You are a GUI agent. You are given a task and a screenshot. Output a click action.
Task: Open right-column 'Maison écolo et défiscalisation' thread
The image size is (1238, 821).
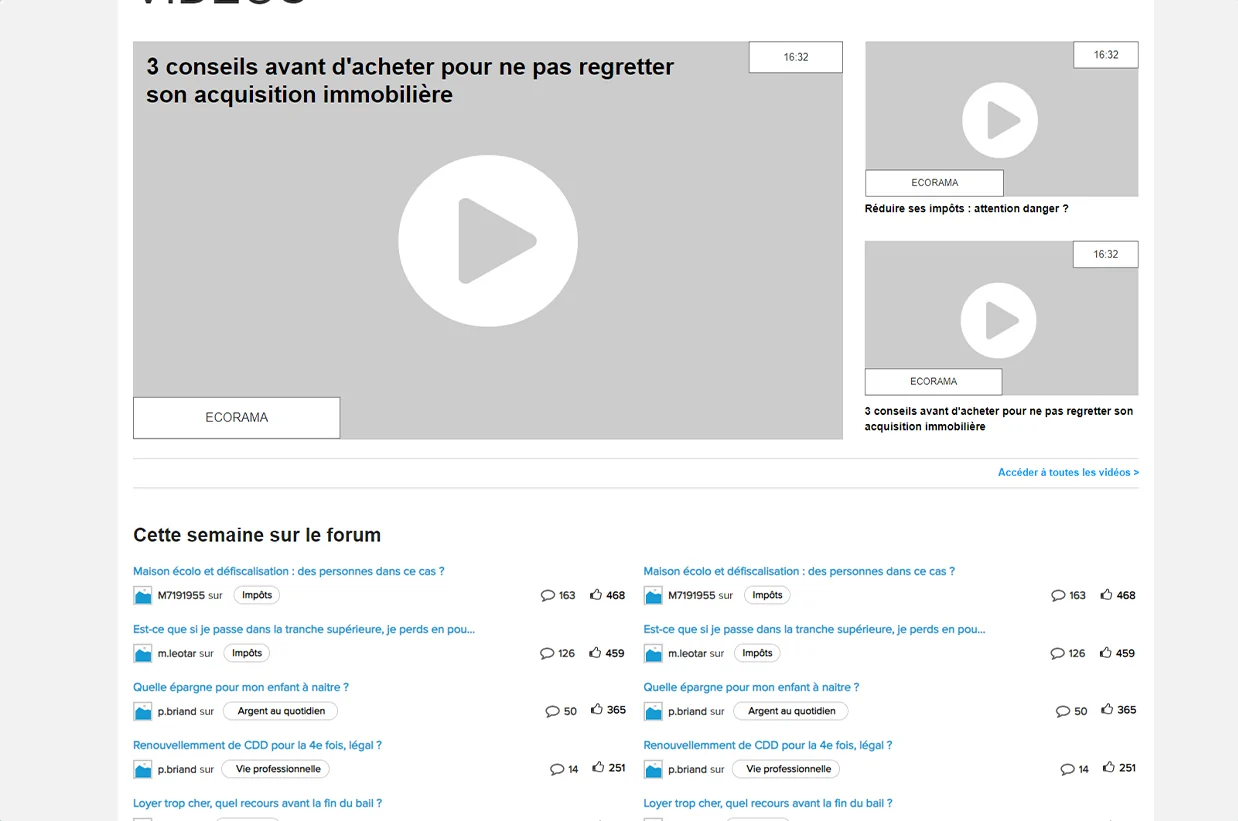pos(799,571)
